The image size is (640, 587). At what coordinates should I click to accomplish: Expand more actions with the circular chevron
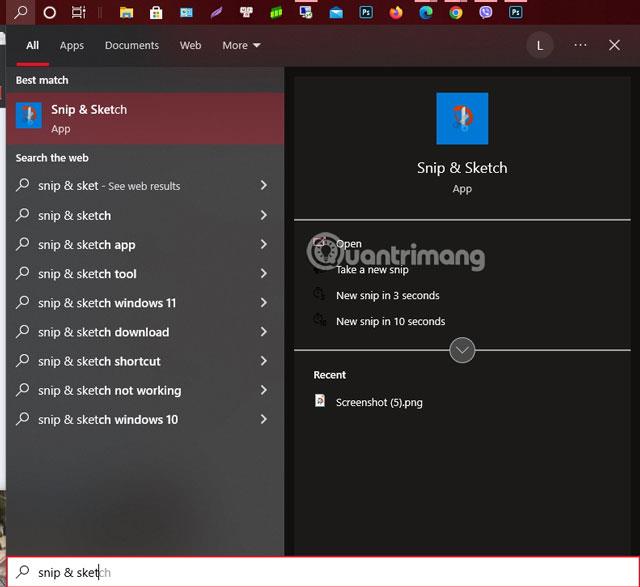462,350
